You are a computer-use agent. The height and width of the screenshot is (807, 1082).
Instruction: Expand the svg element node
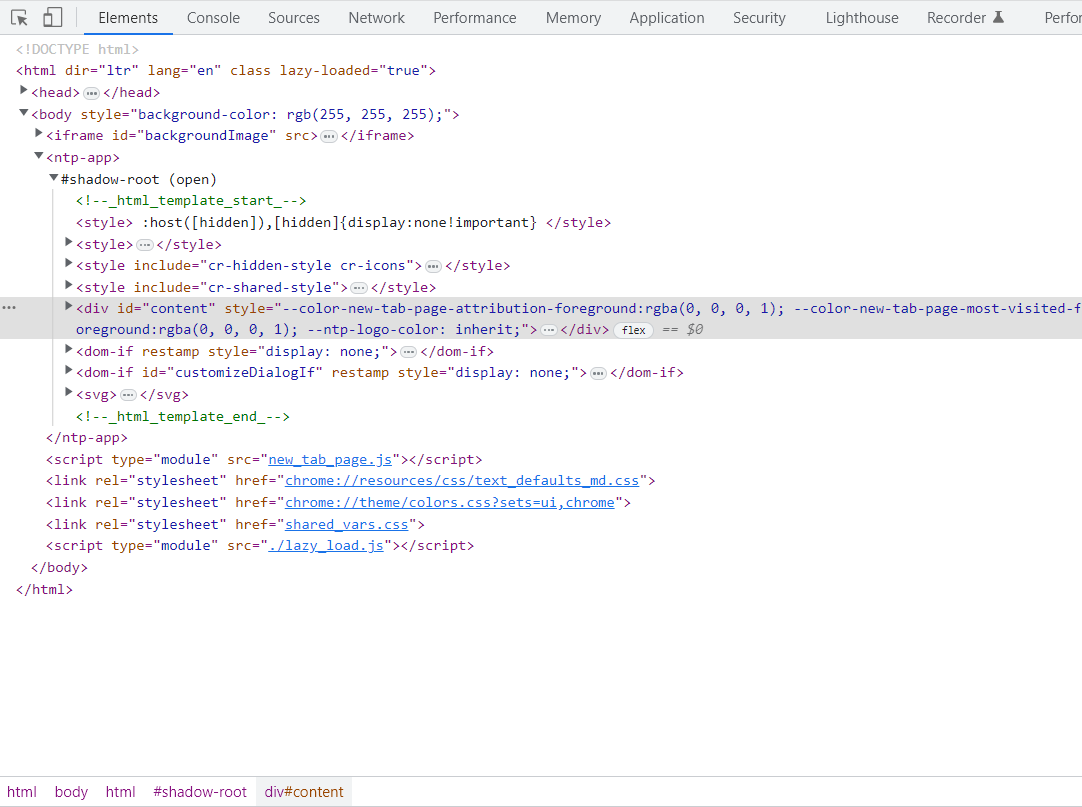coord(68,393)
